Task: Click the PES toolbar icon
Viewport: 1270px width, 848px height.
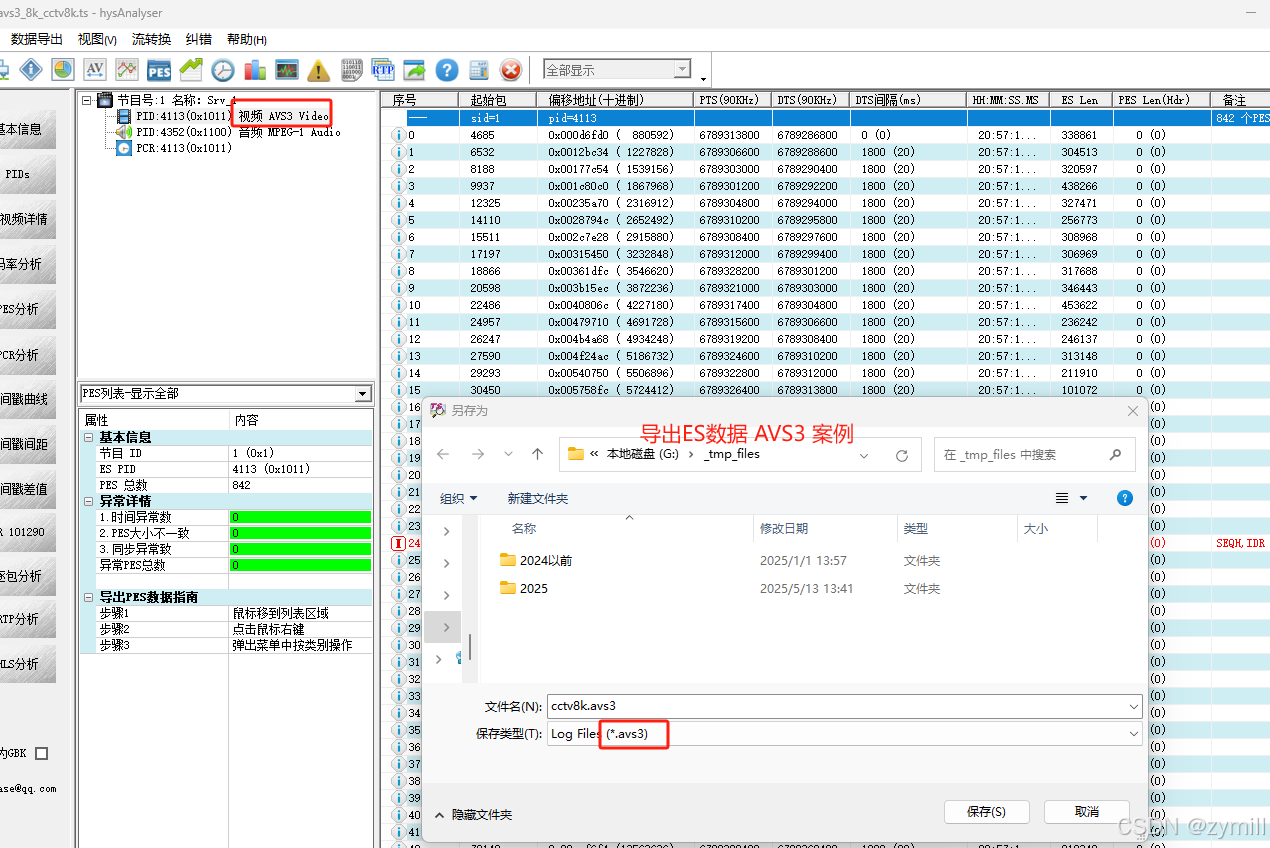Action: (x=159, y=70)
